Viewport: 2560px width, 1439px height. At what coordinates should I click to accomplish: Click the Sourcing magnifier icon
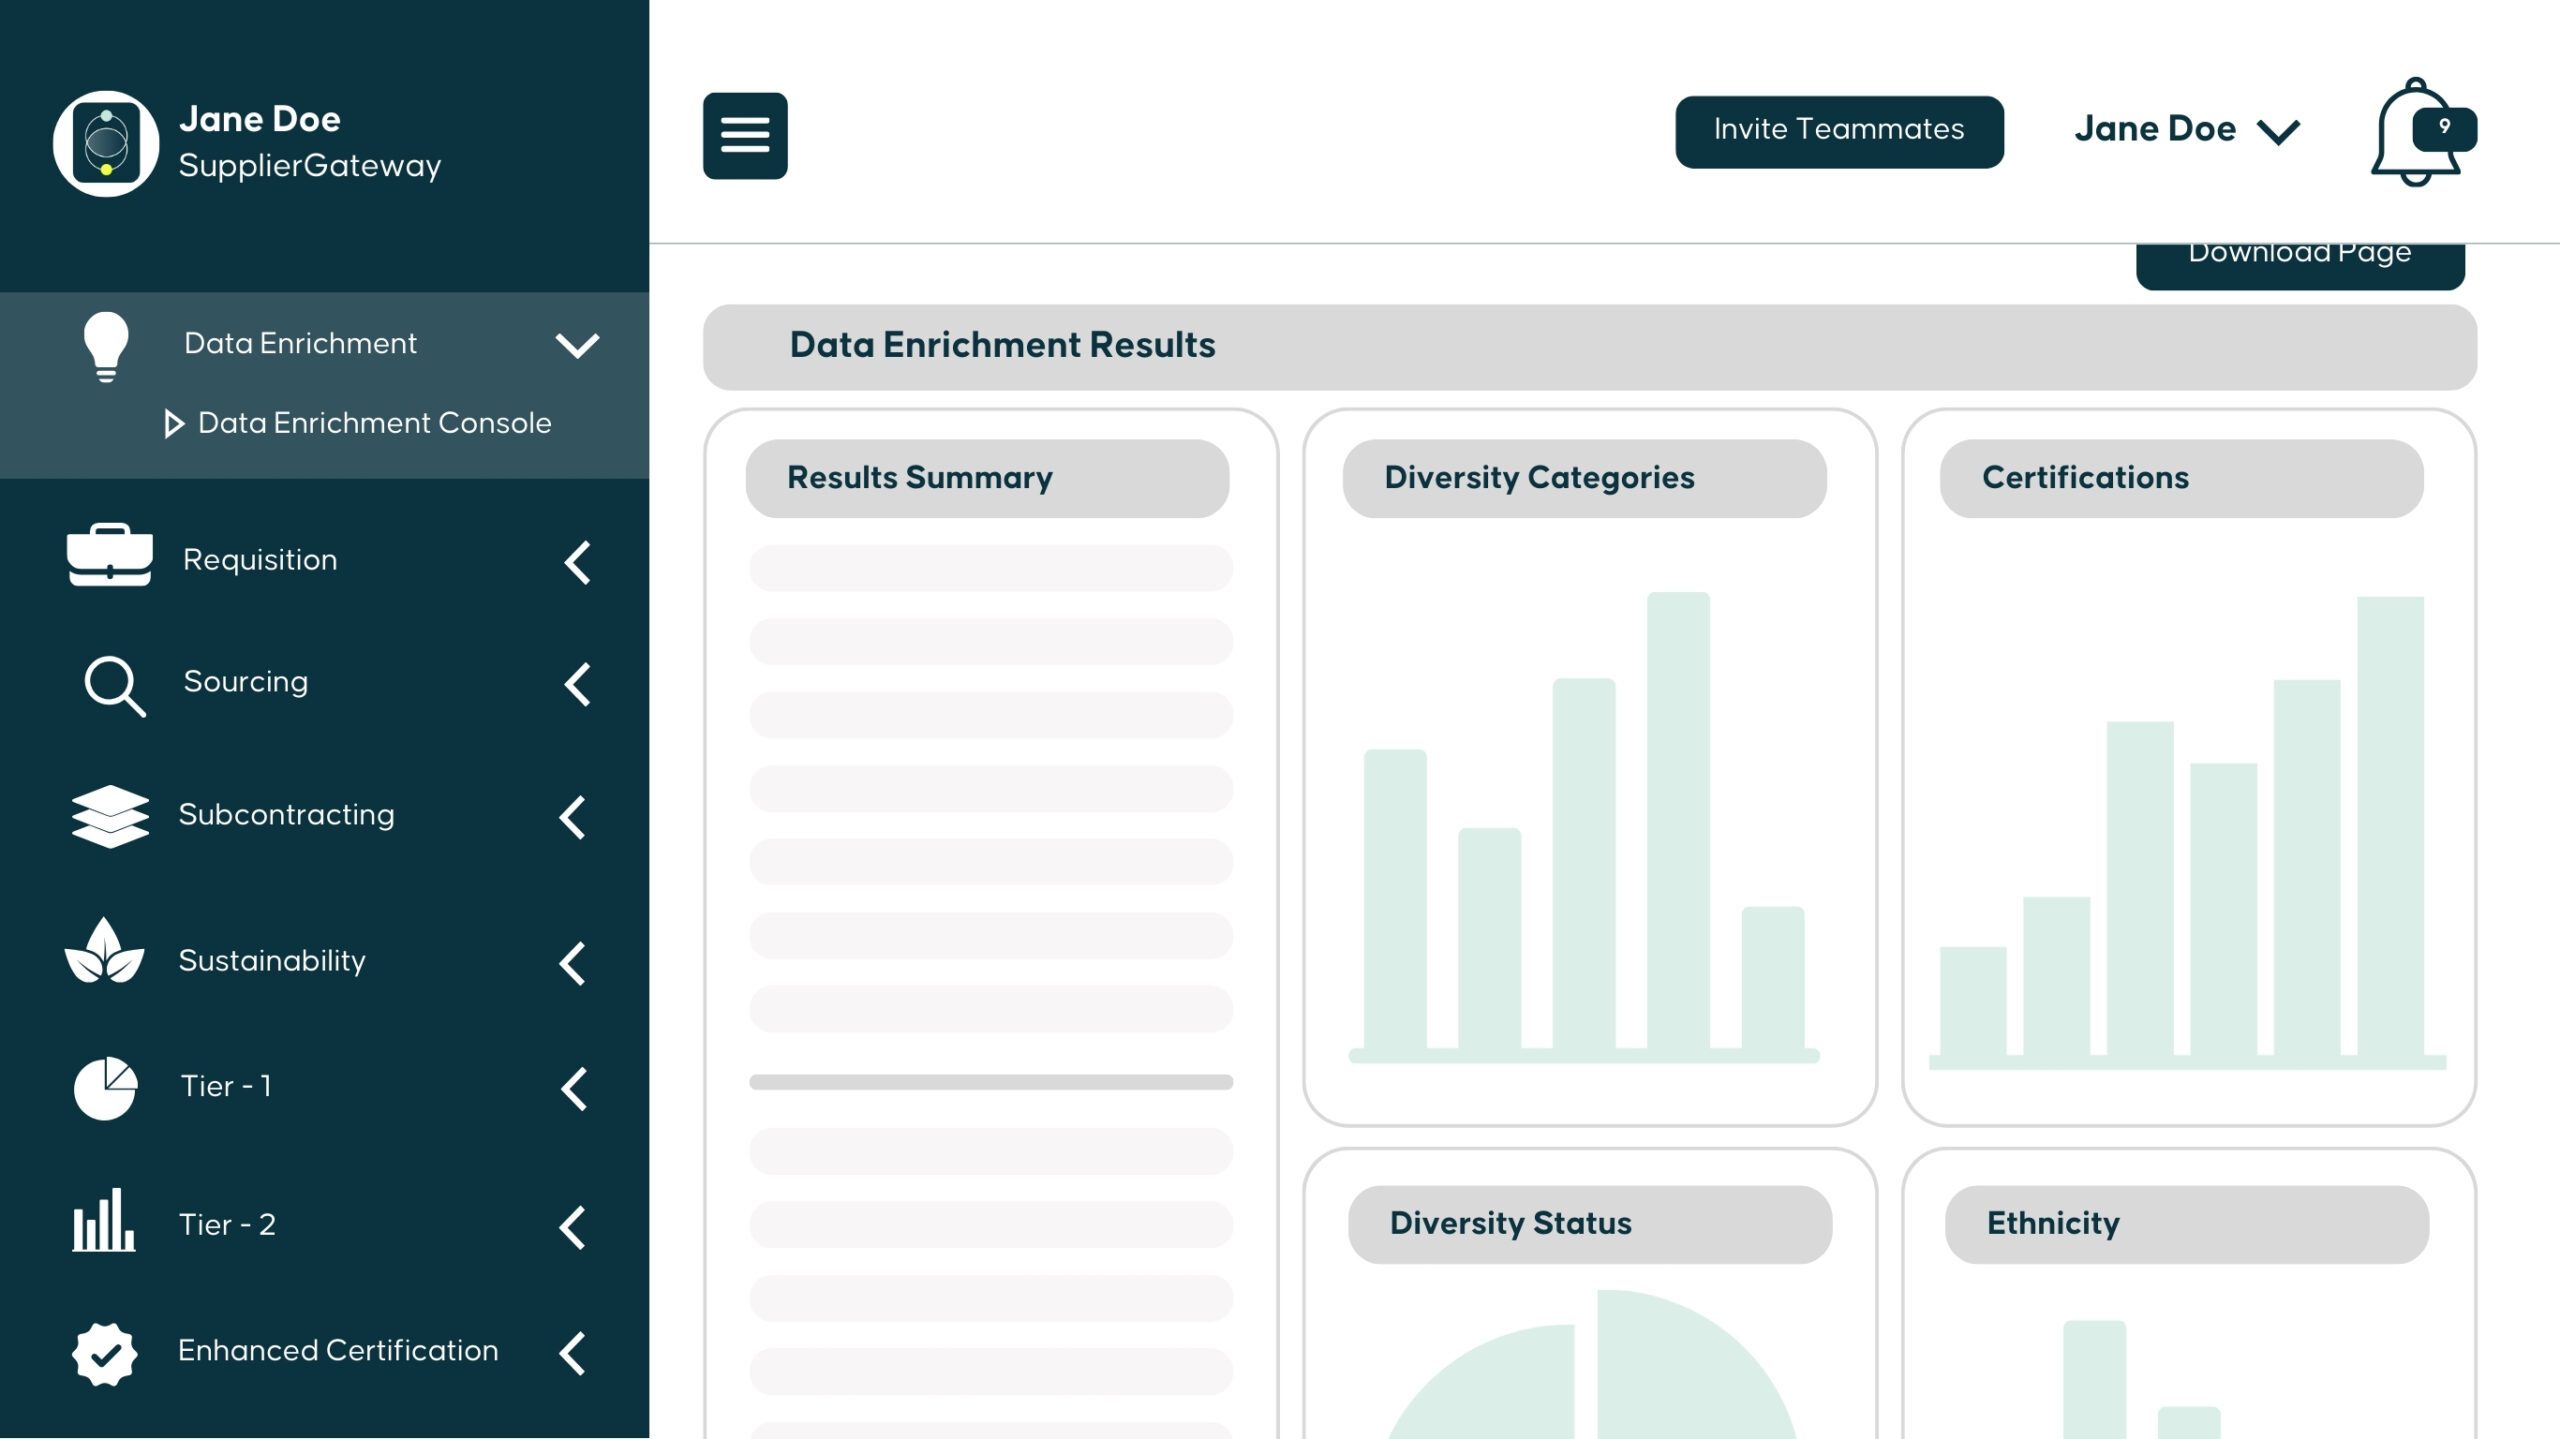(114, 686)
